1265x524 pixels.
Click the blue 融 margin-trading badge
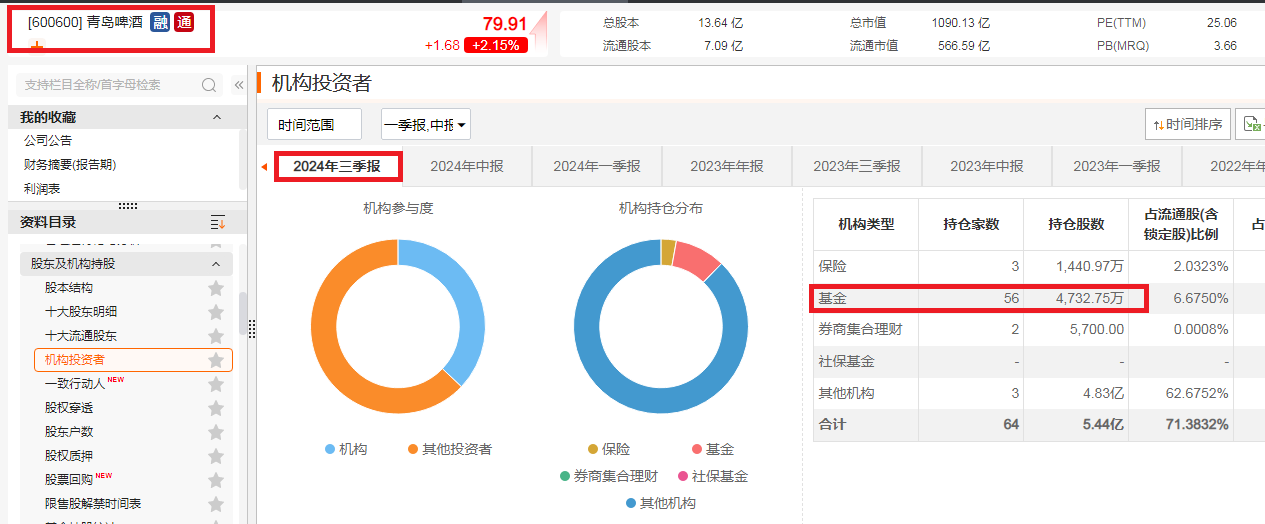[x=160, y=22]
